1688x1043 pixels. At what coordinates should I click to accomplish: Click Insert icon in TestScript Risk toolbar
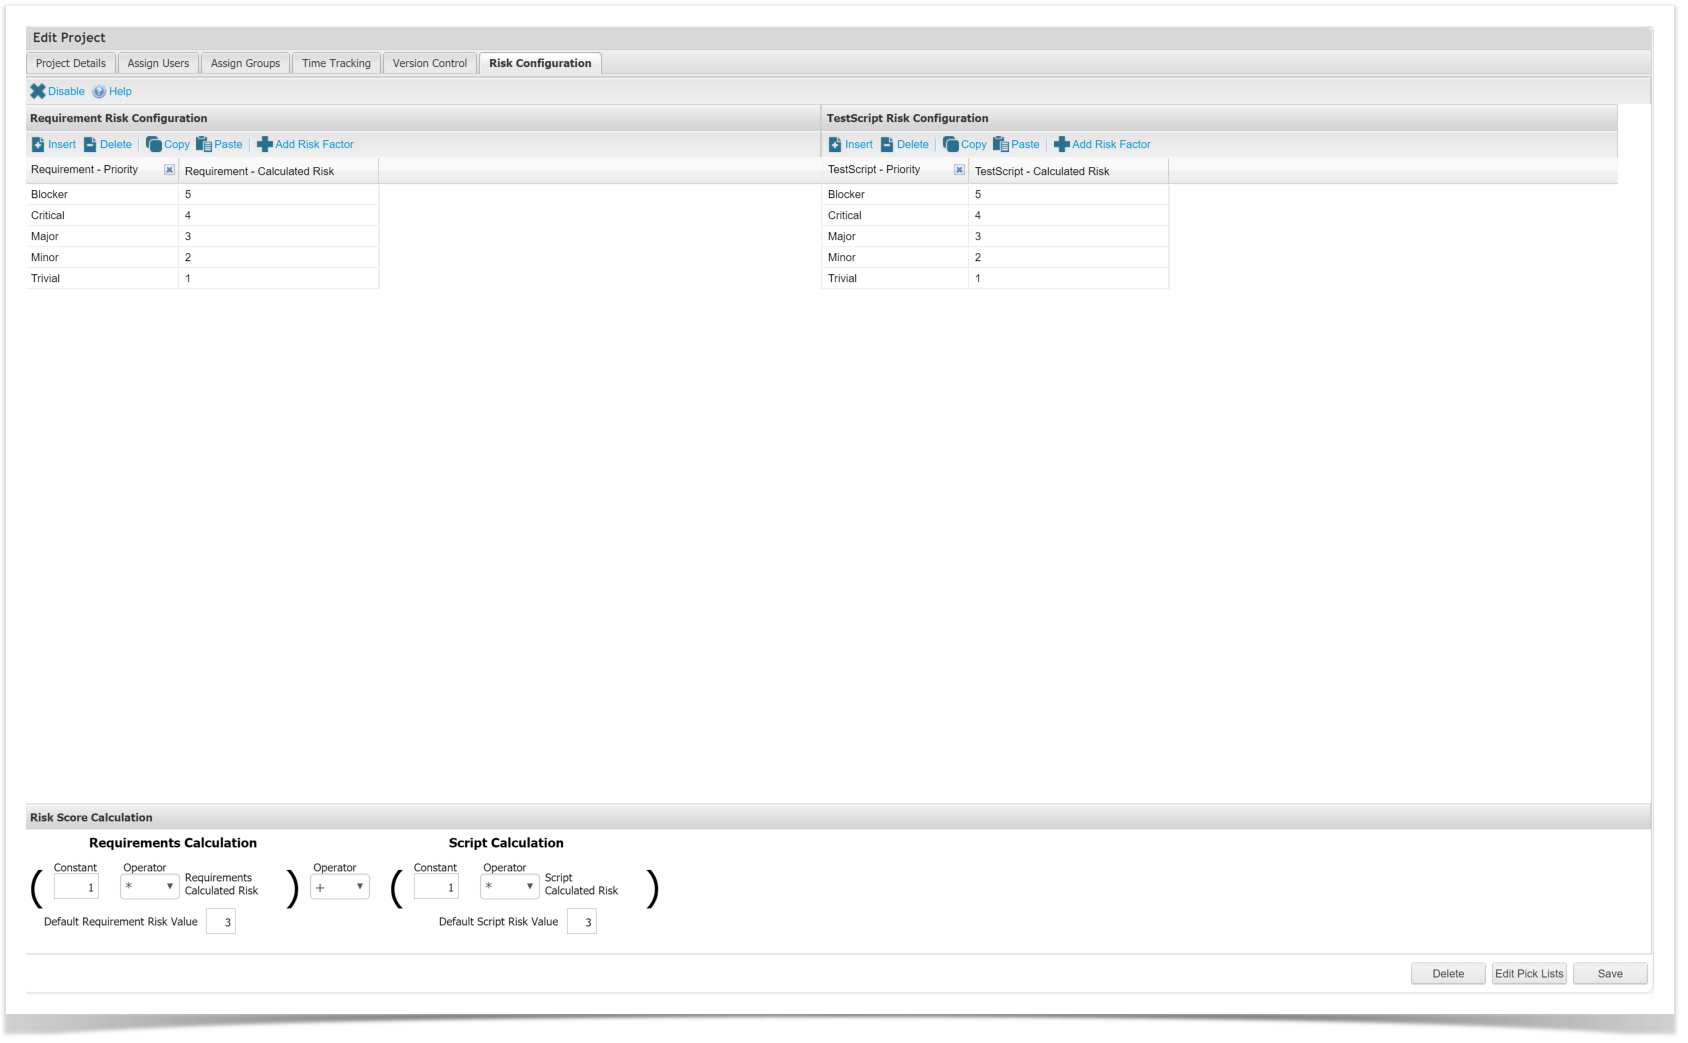click(835, 145)
